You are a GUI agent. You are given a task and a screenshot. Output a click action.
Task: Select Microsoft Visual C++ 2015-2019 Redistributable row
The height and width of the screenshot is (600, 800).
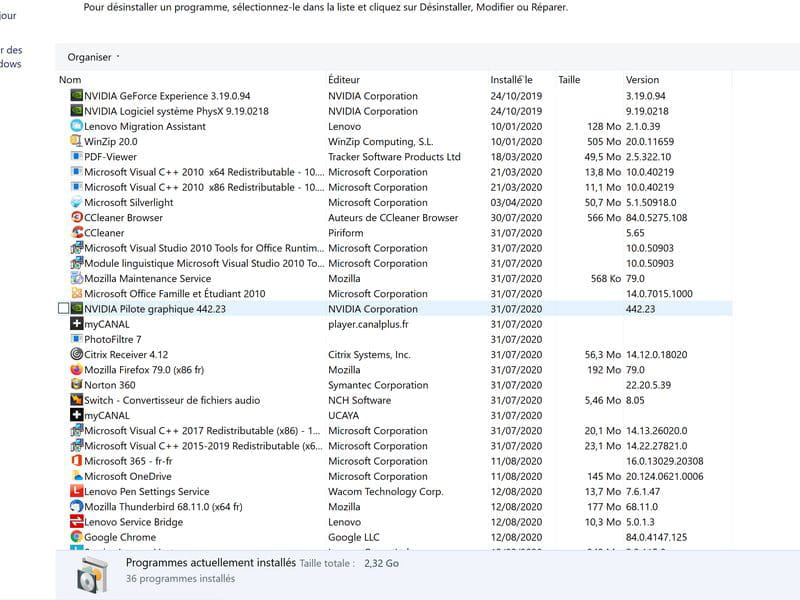point(395,446)
